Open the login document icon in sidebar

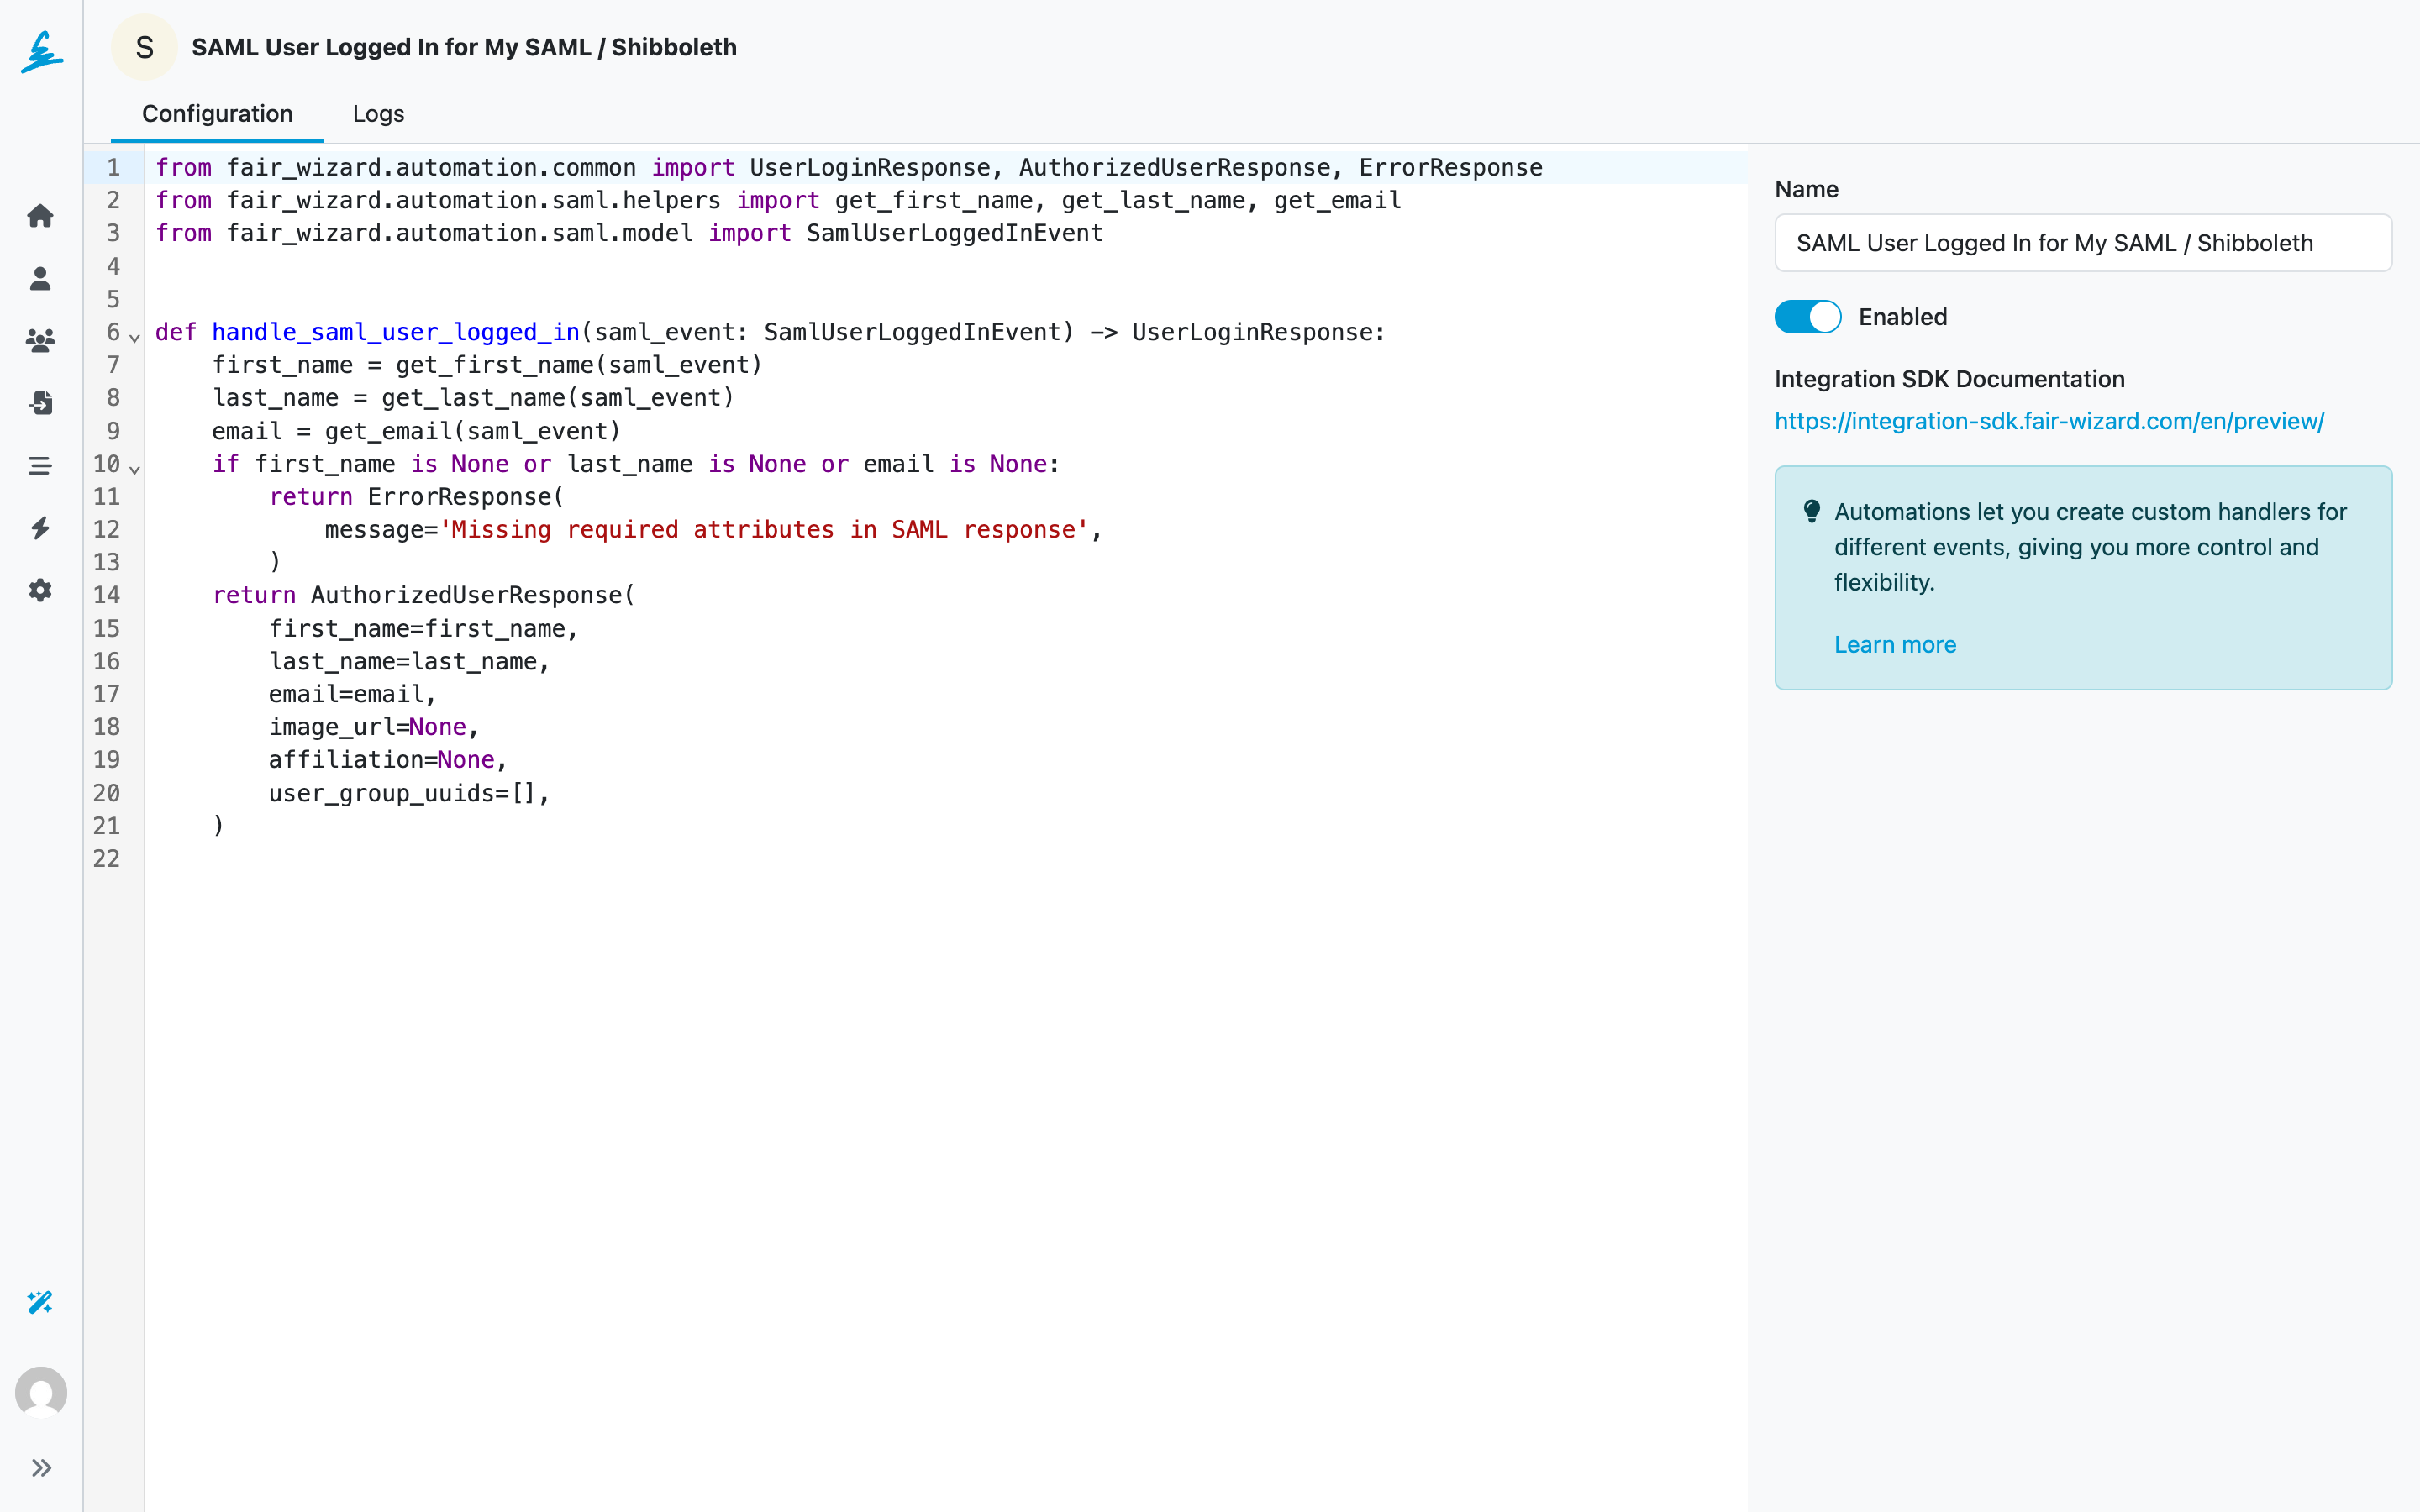coord(40,403)
